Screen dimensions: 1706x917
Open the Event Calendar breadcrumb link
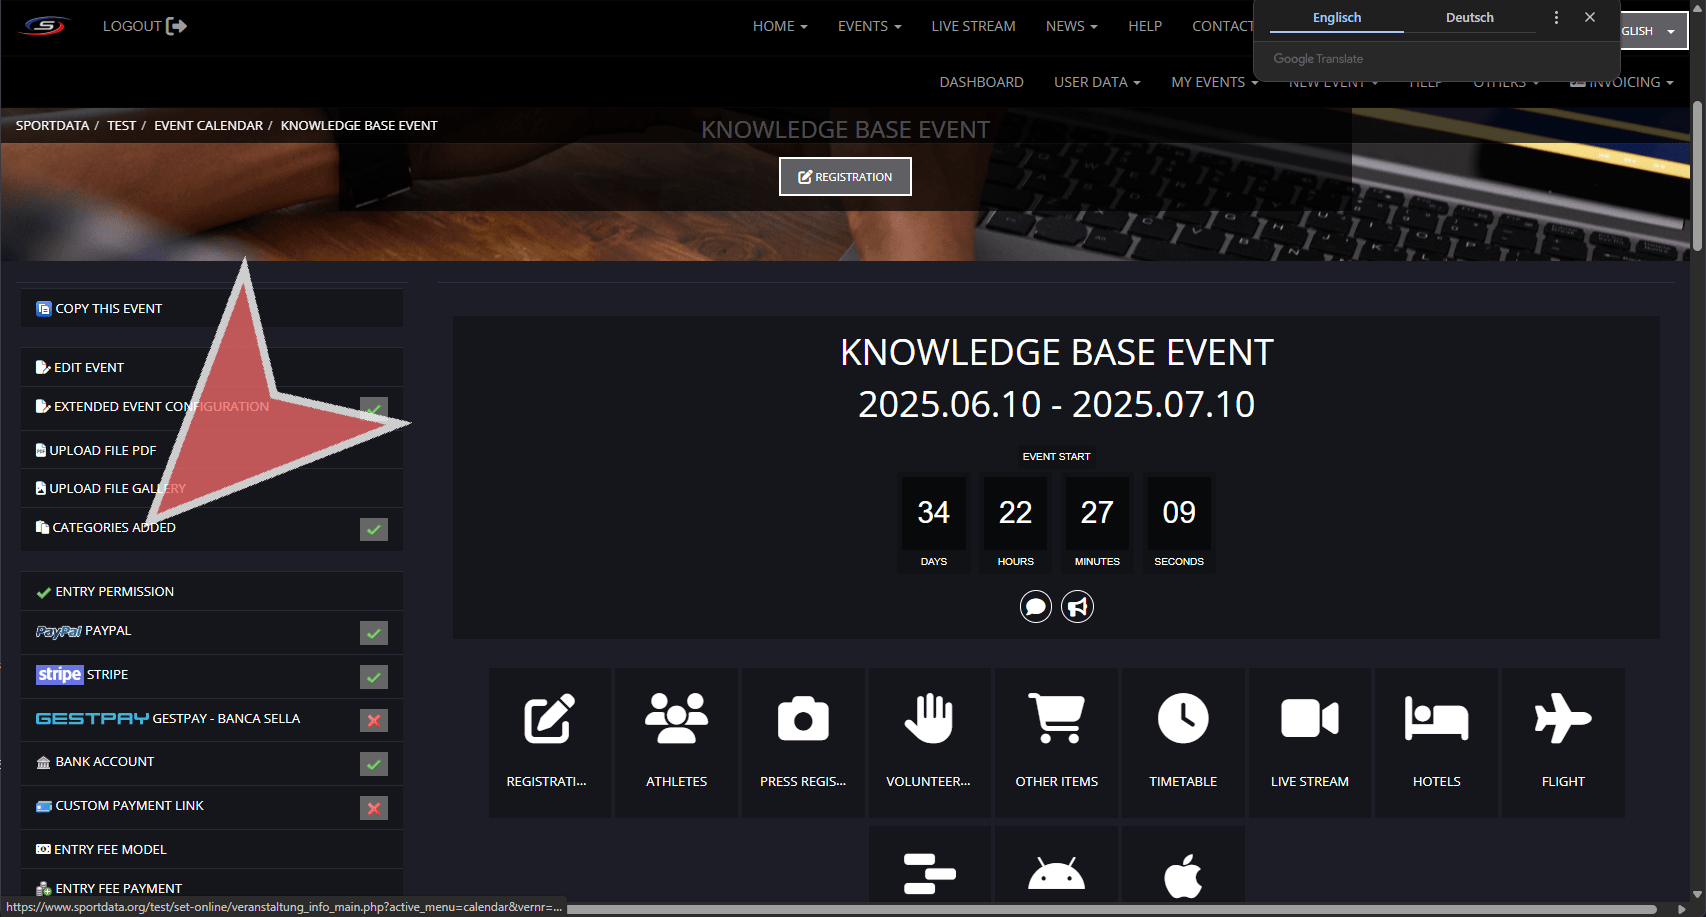point(208,126)
